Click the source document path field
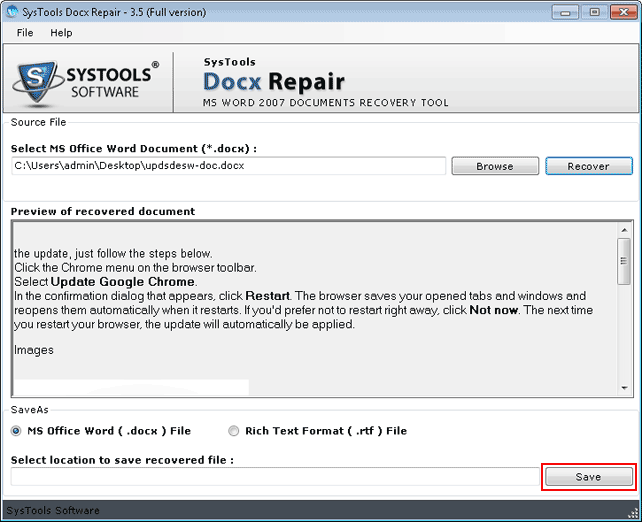Image resolution: width=642 pixels, height=522 pixels. (228, 166)
